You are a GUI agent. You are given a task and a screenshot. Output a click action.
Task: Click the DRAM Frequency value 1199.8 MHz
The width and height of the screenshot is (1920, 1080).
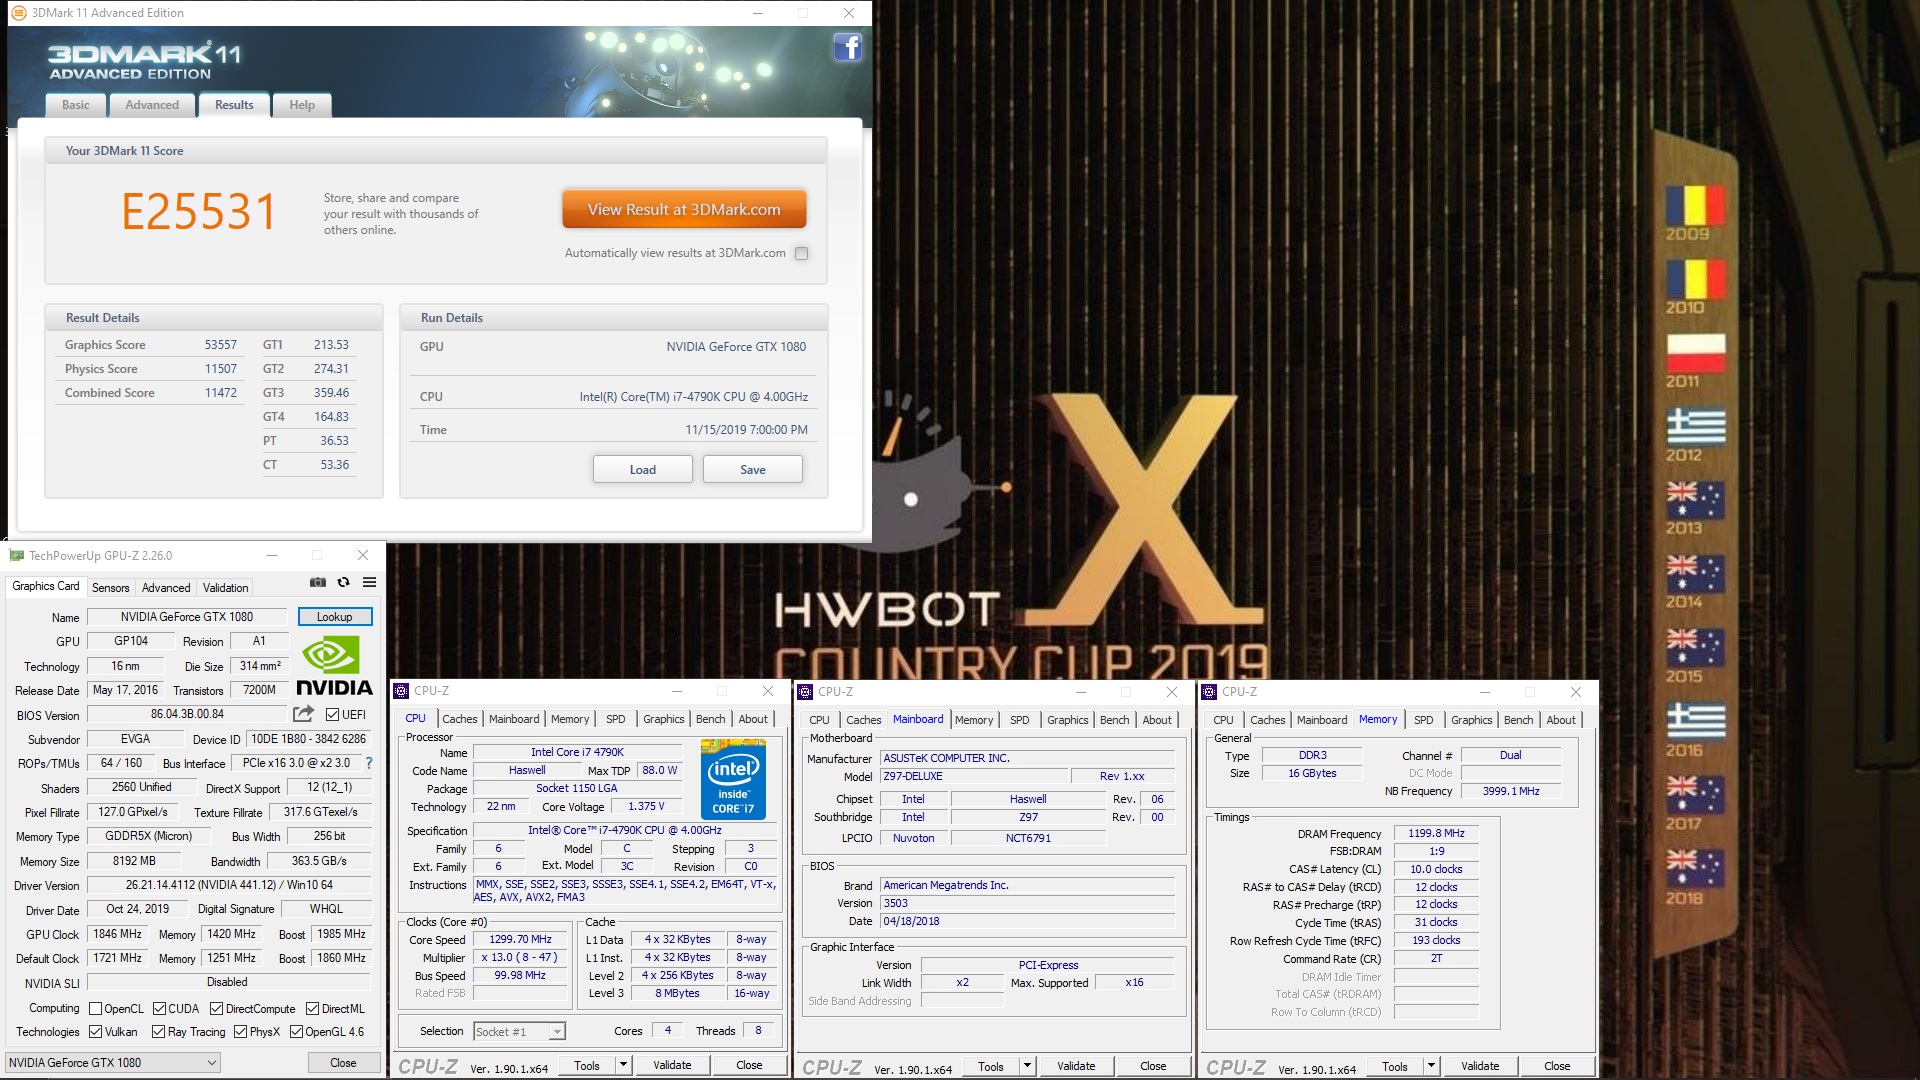(x=1436, y=833)
